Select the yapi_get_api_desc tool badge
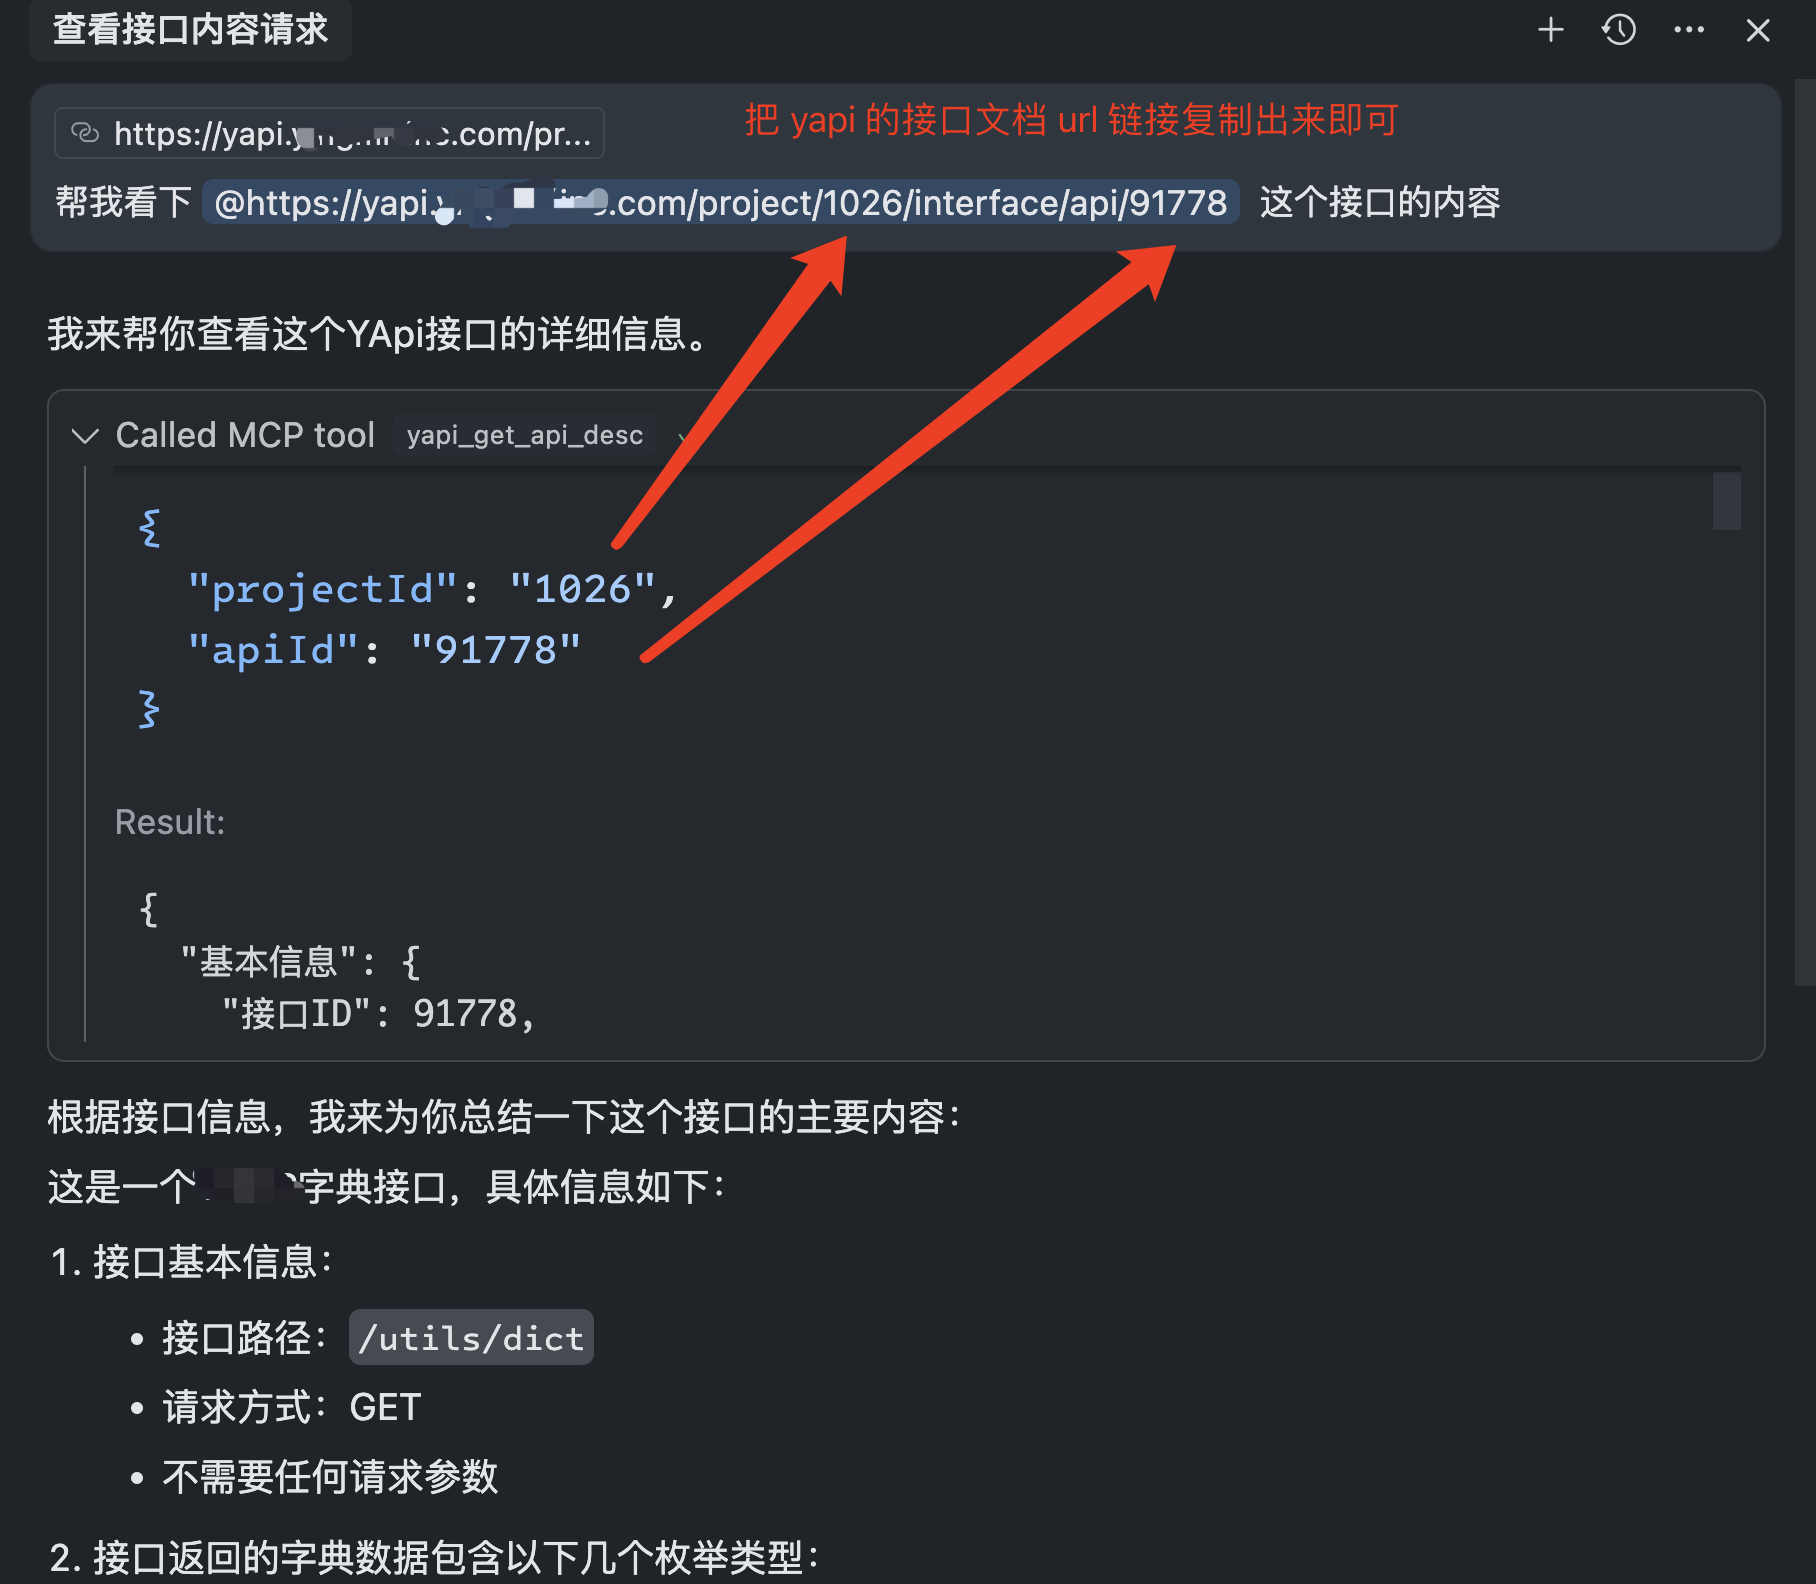Viewport: 1816px width, 1584px height. coord(524,434)
